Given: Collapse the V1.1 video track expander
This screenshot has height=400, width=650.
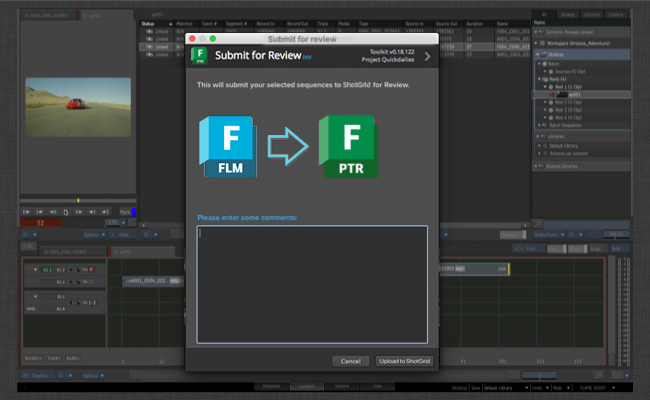Looking at the screenshot, I should (x=35, y=269).
